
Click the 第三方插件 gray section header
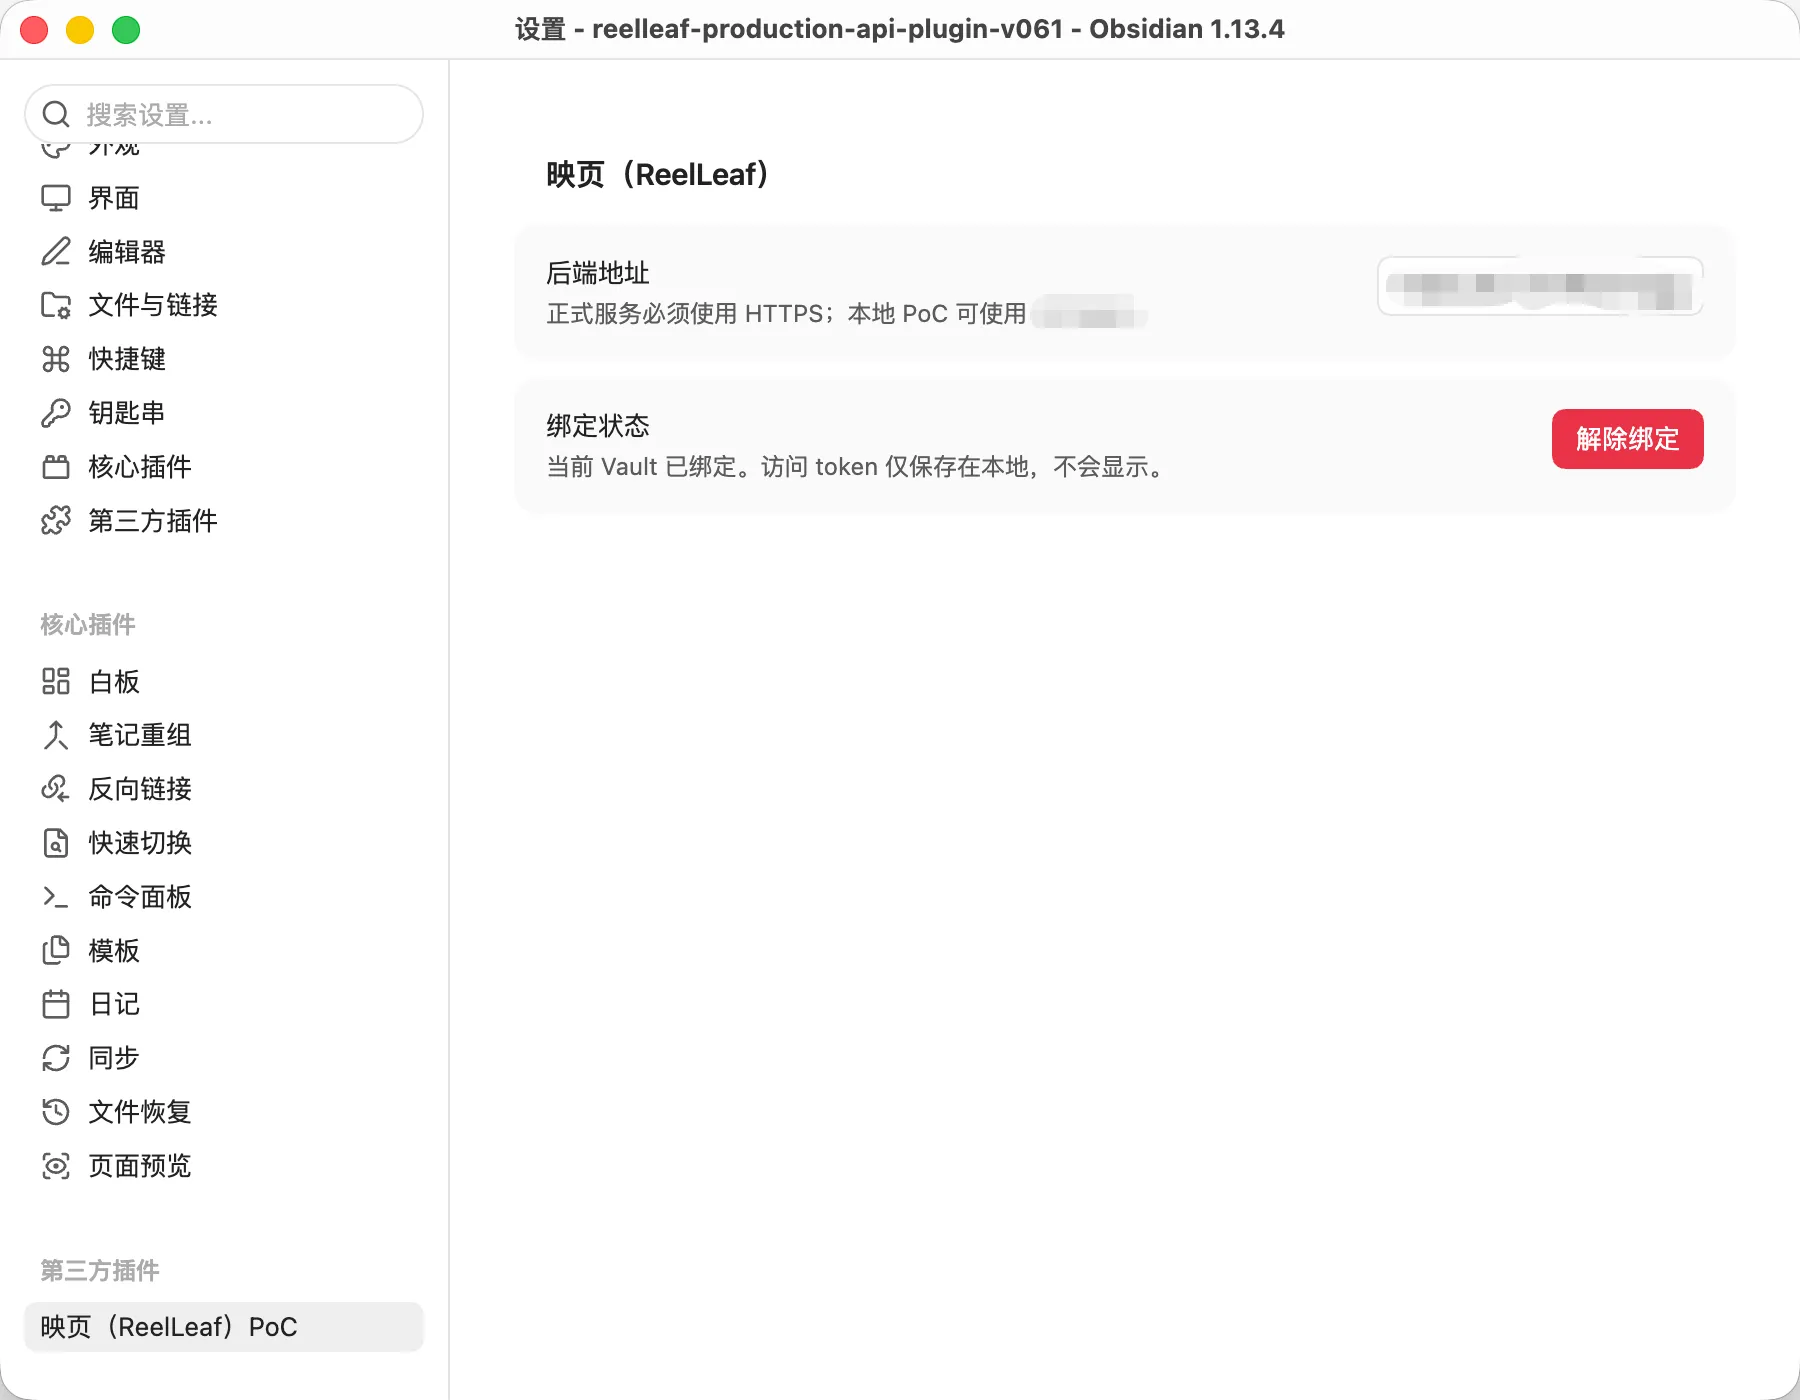[100, 1271]
